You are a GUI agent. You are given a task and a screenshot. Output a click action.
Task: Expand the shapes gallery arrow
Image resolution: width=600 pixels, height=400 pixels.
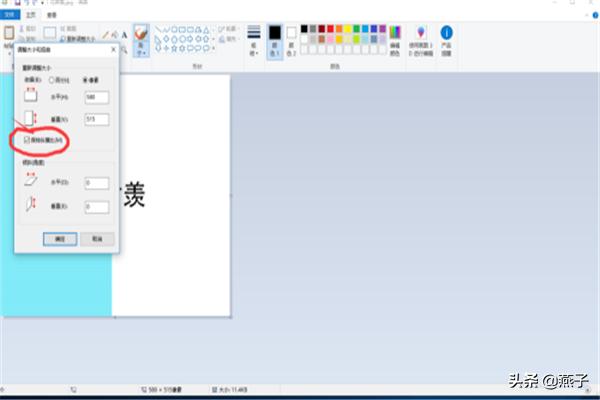click(214, 49)
